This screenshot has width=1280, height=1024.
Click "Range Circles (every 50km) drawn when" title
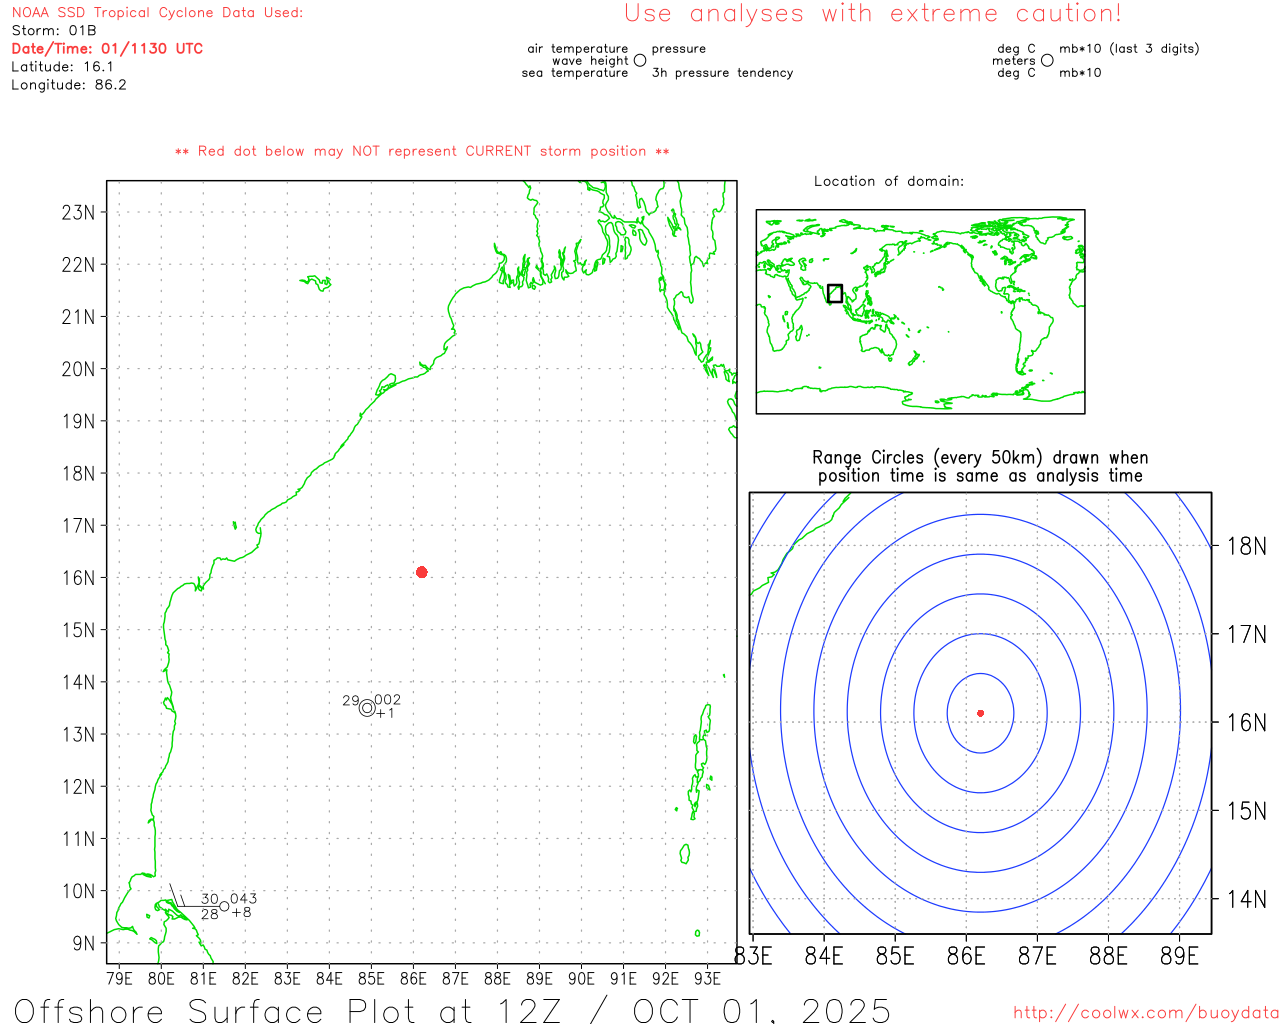pos(980,458)
